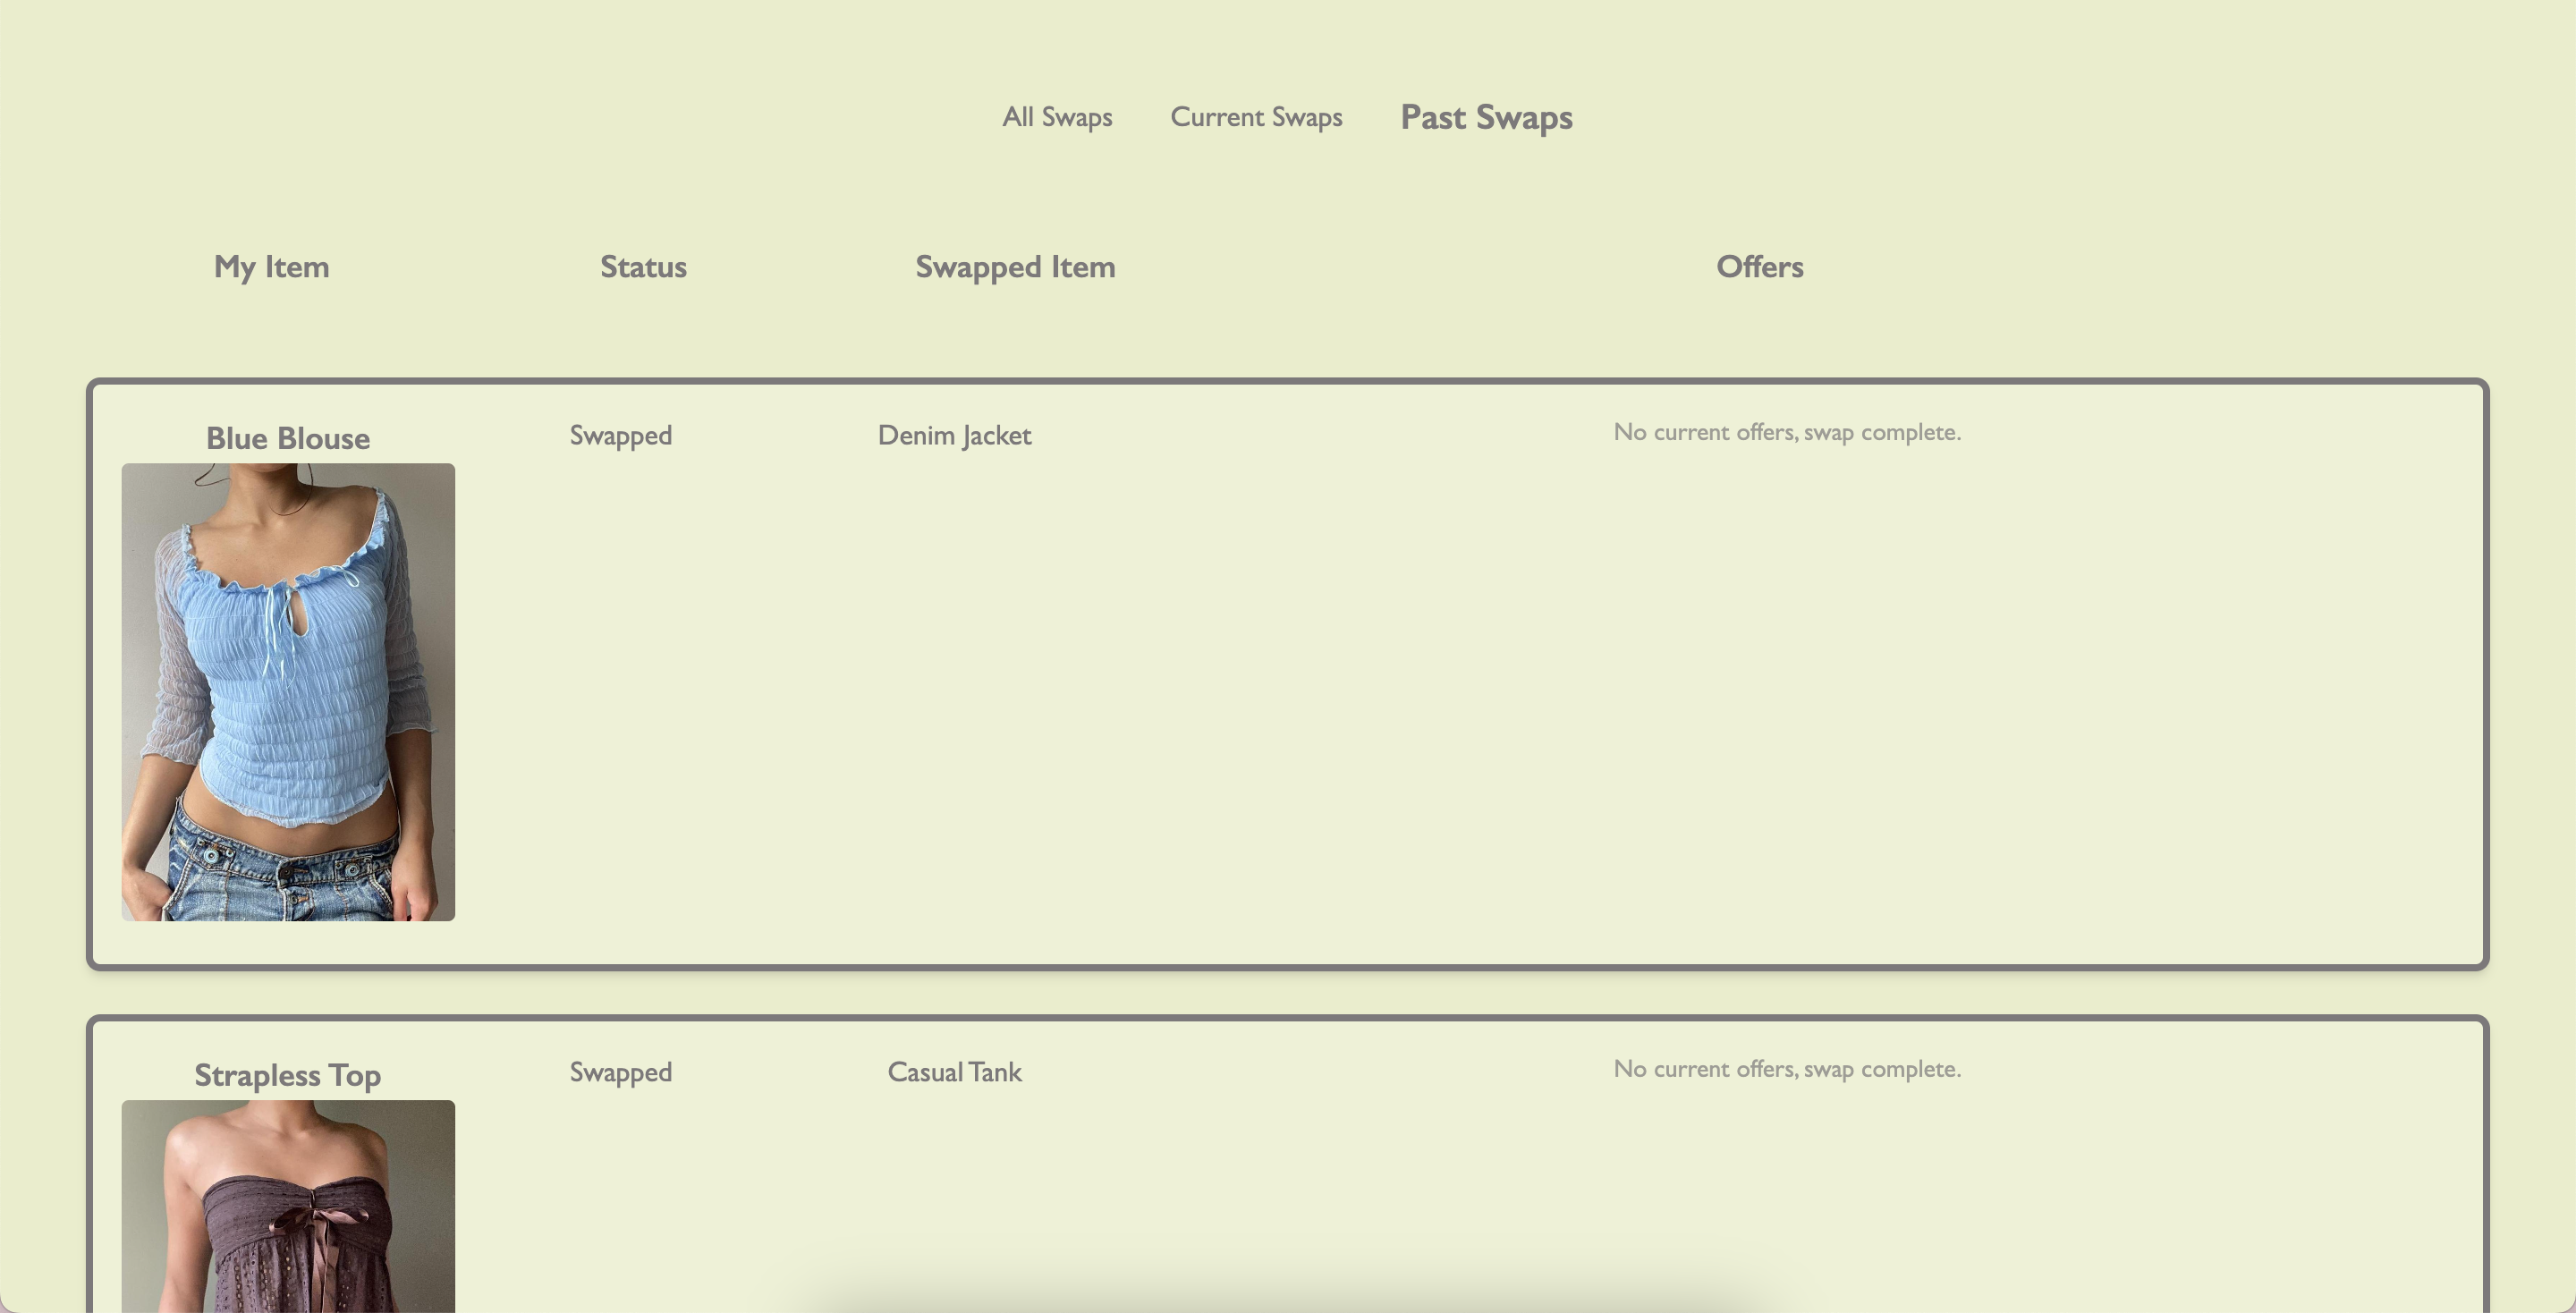This screenshot has height=1313, width=2576.
Task: Select the Past Swaps tab
Action: pyautogui.click(x=1486, y=117)
